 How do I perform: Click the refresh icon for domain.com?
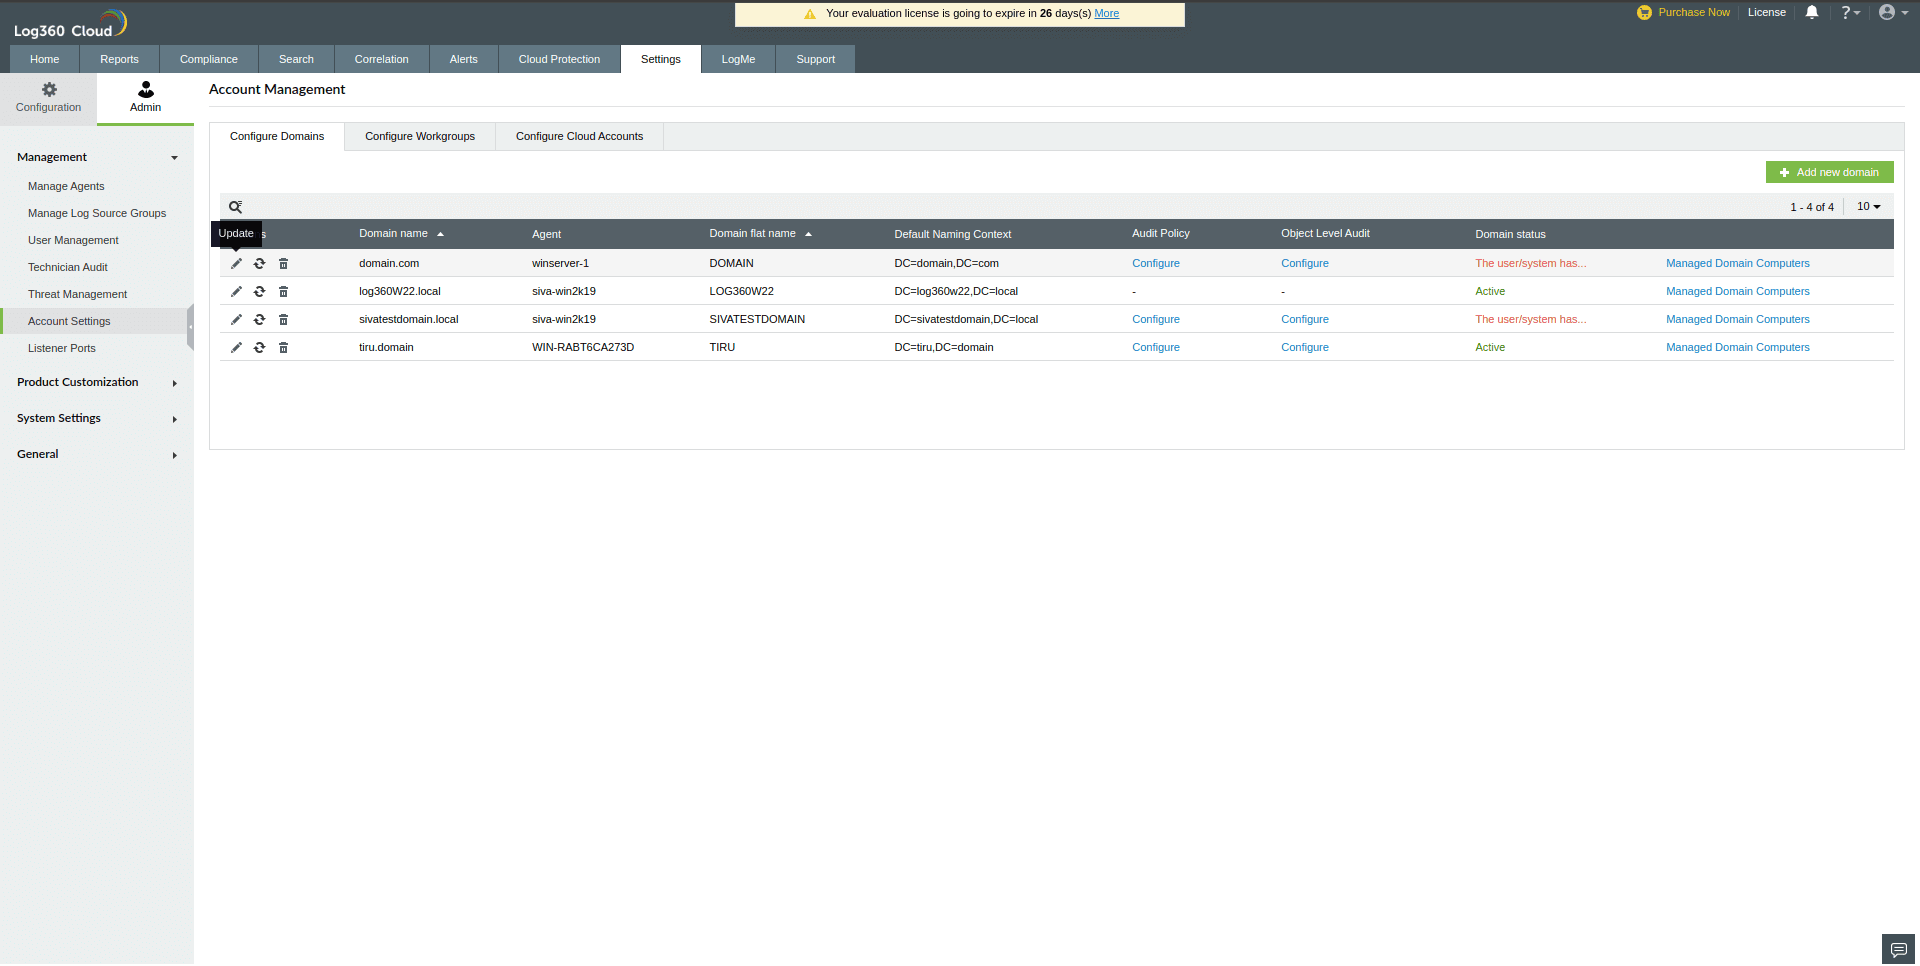click(x=259, y=264)
